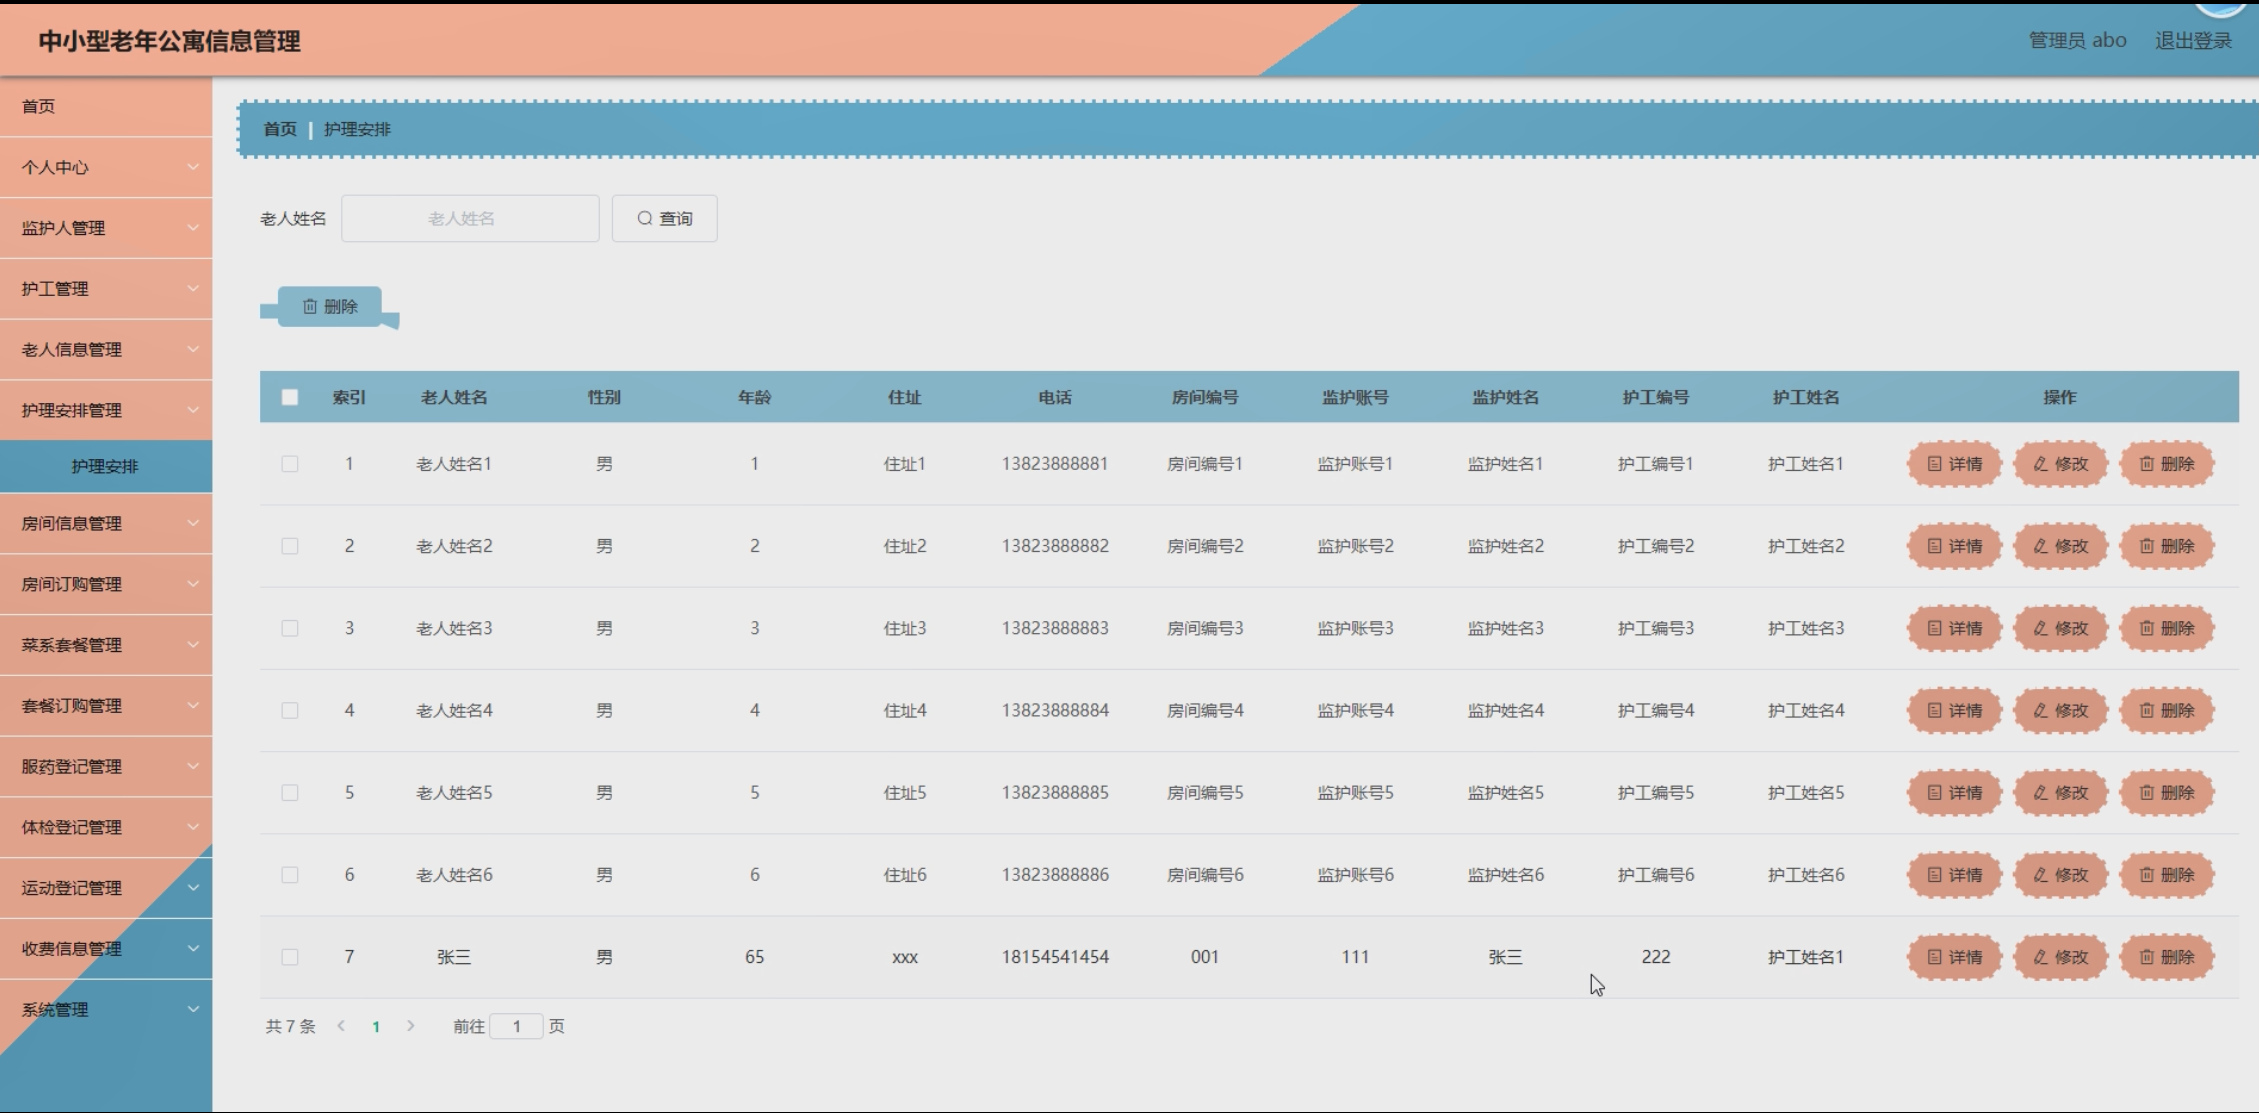
Task: Click the batch delete trash button
Action: tap(330, 306)
